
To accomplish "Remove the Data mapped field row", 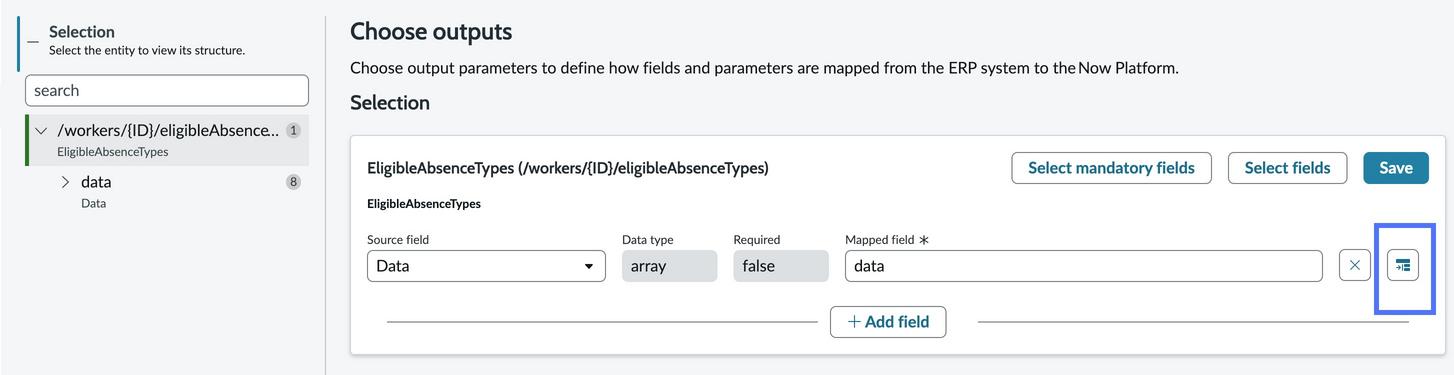I will (1355, 266).
